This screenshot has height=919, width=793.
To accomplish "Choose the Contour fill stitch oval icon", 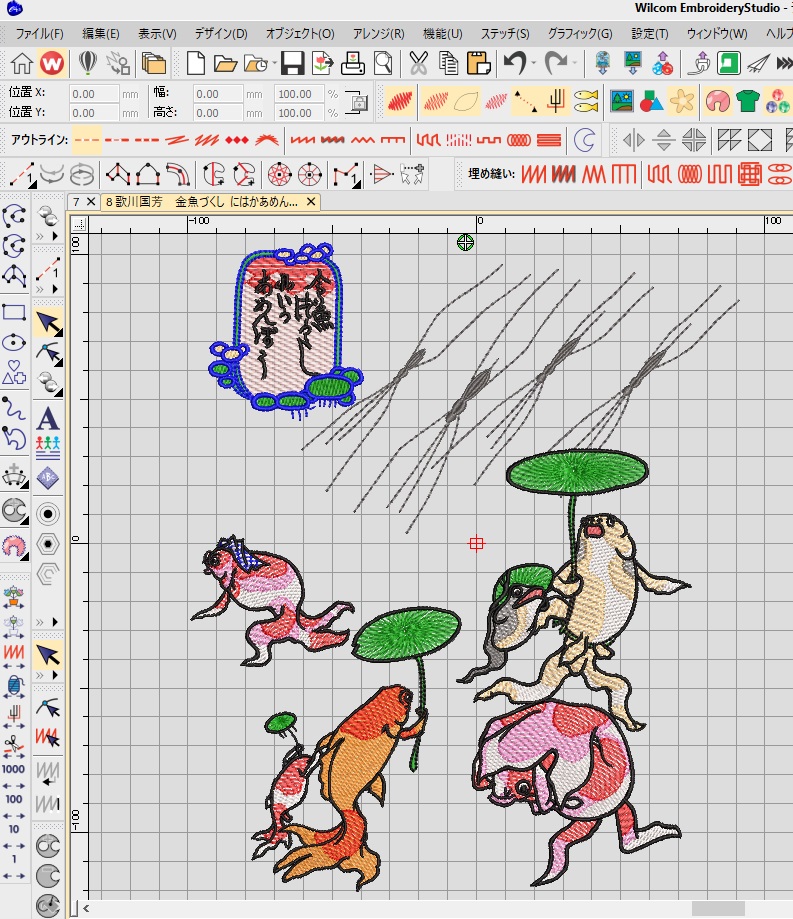I will pyautogui.click(x=689, y=174).
